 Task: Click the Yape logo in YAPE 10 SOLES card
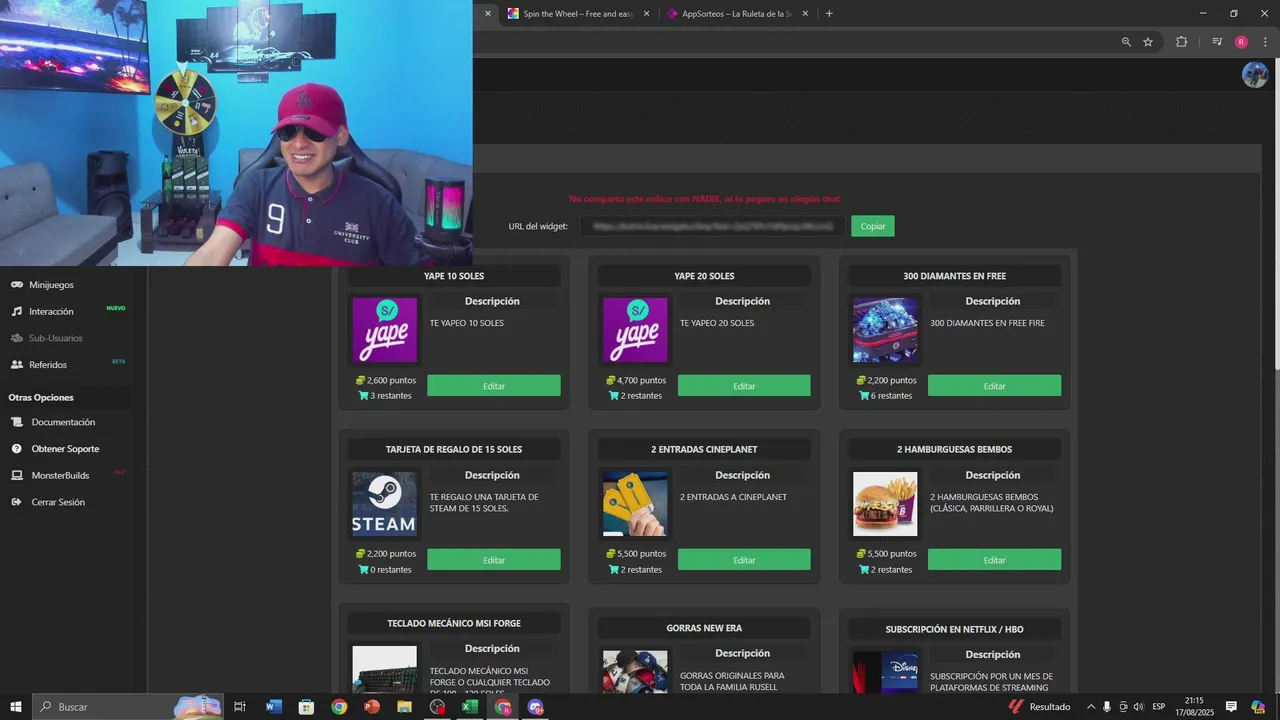point(385,330)
